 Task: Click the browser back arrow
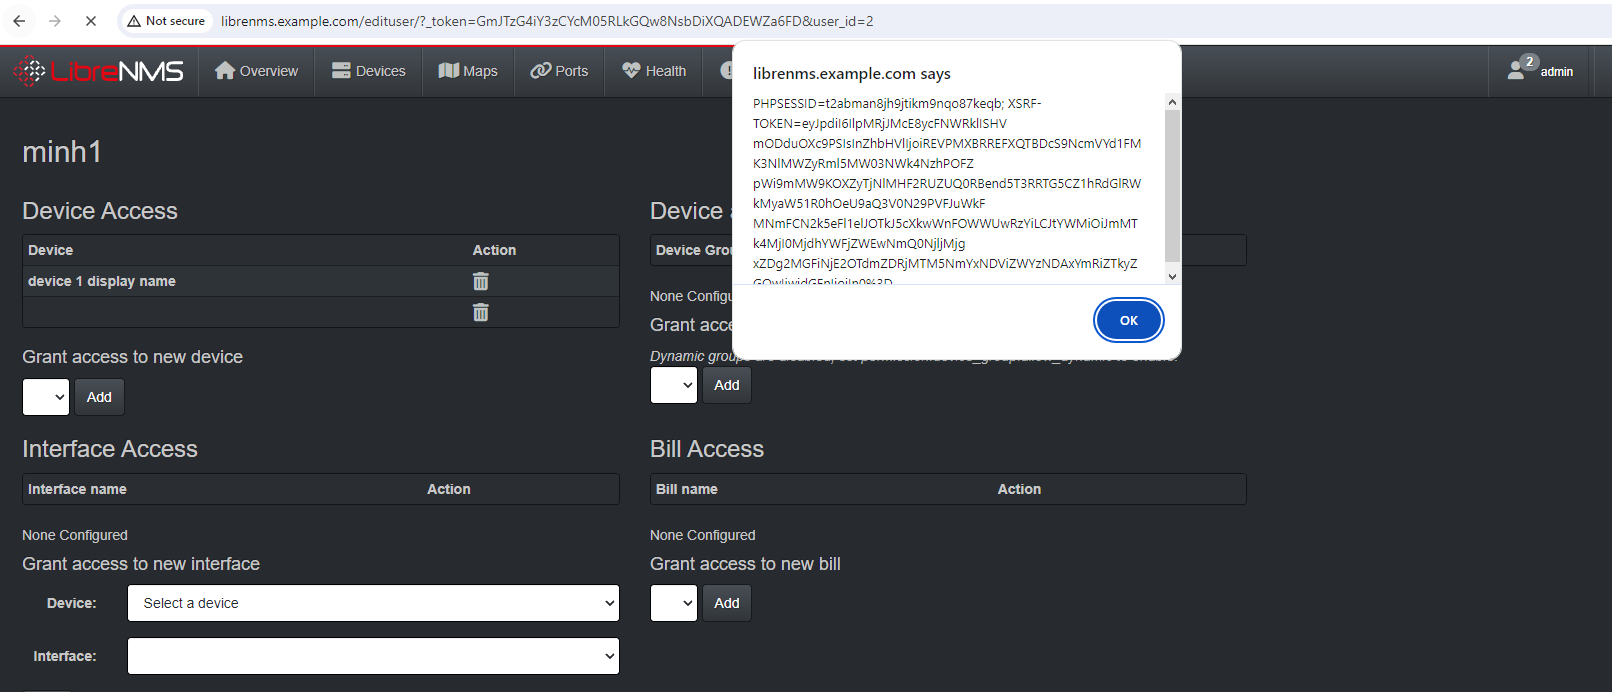19,21
